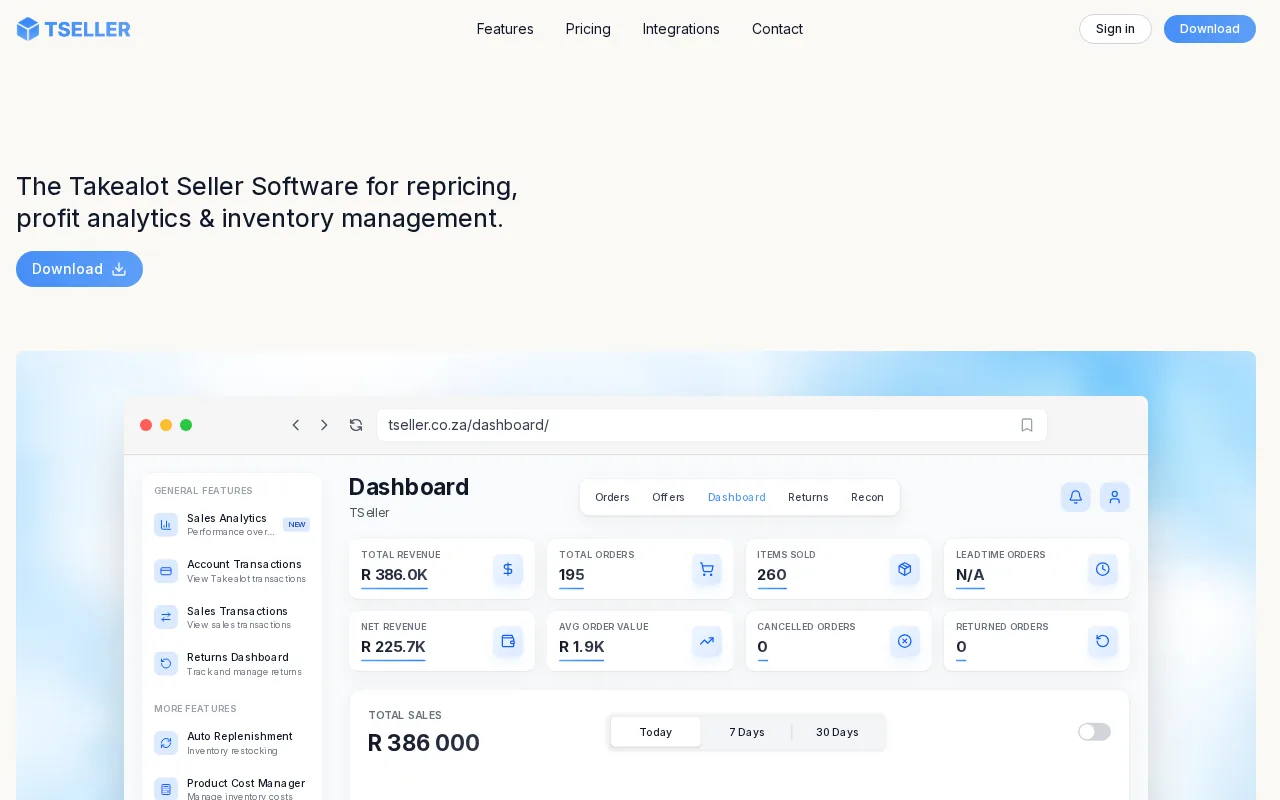Image resolution: width=1280 pixels, height=800 pixels.
Task: Switch to the Recon tab
Action: point(867,497)
